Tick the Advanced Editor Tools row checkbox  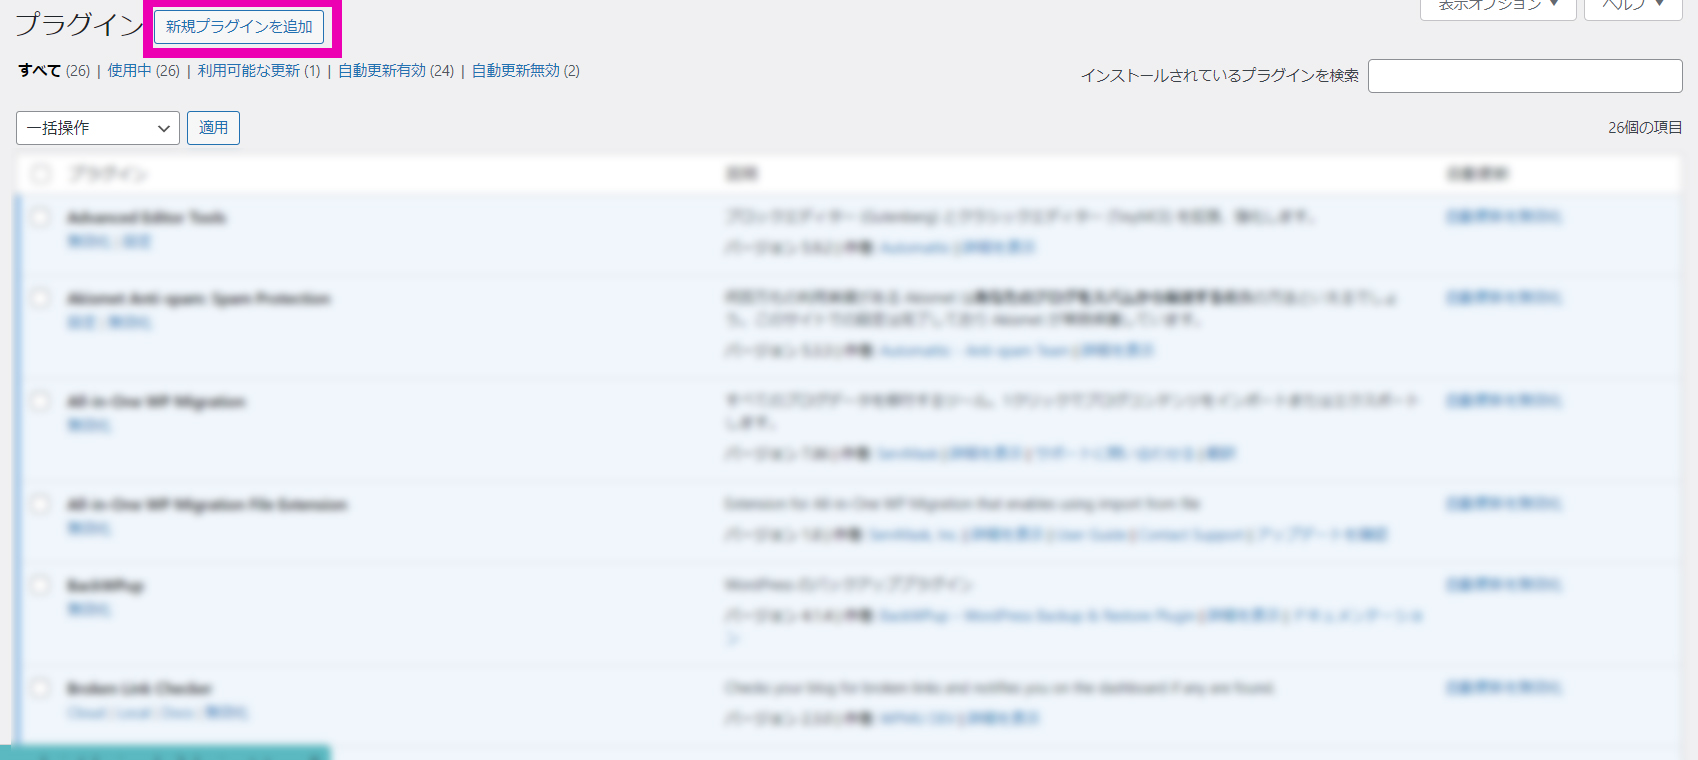click(41, 217)
